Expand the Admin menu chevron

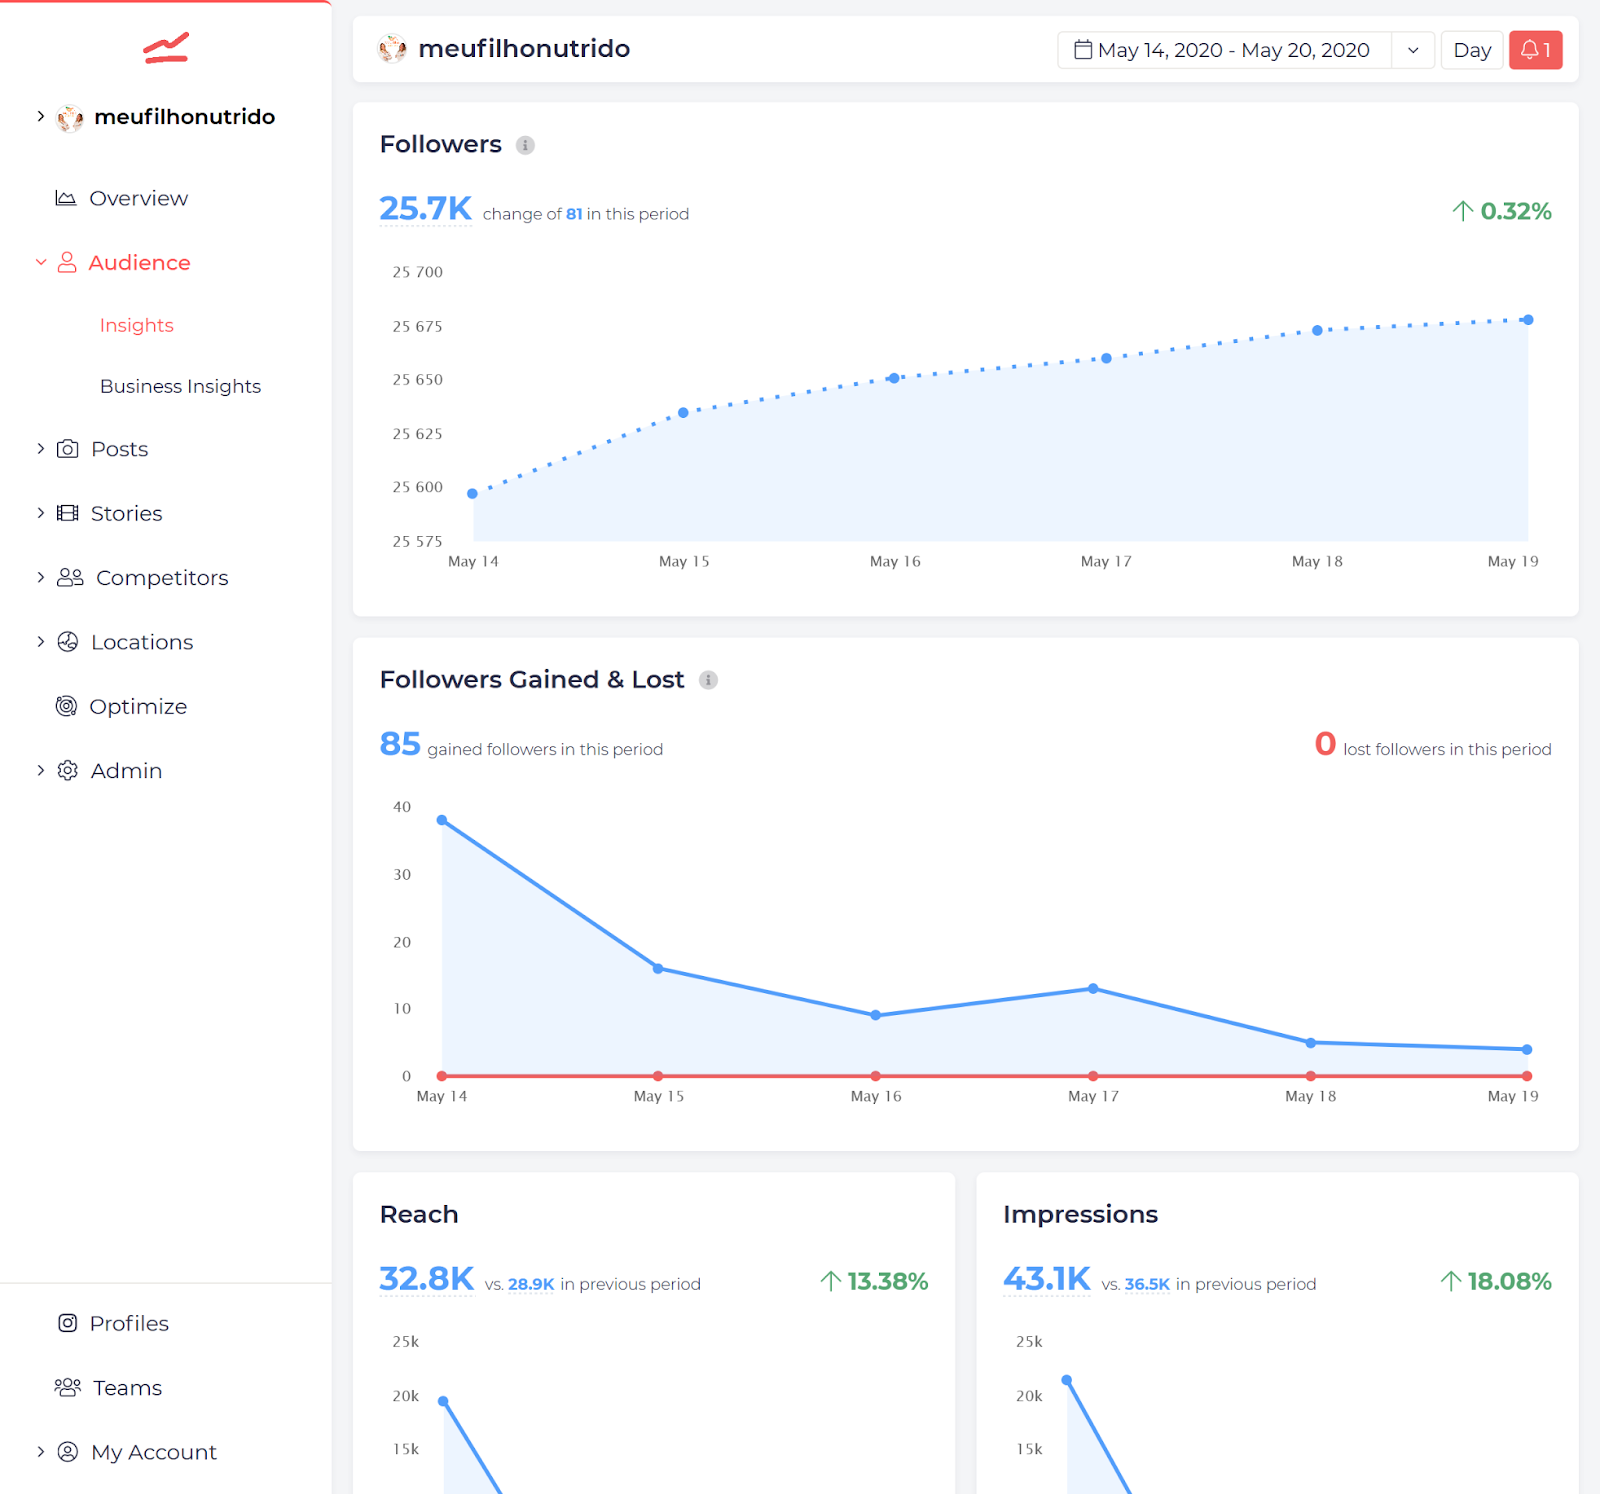(41, 770)
